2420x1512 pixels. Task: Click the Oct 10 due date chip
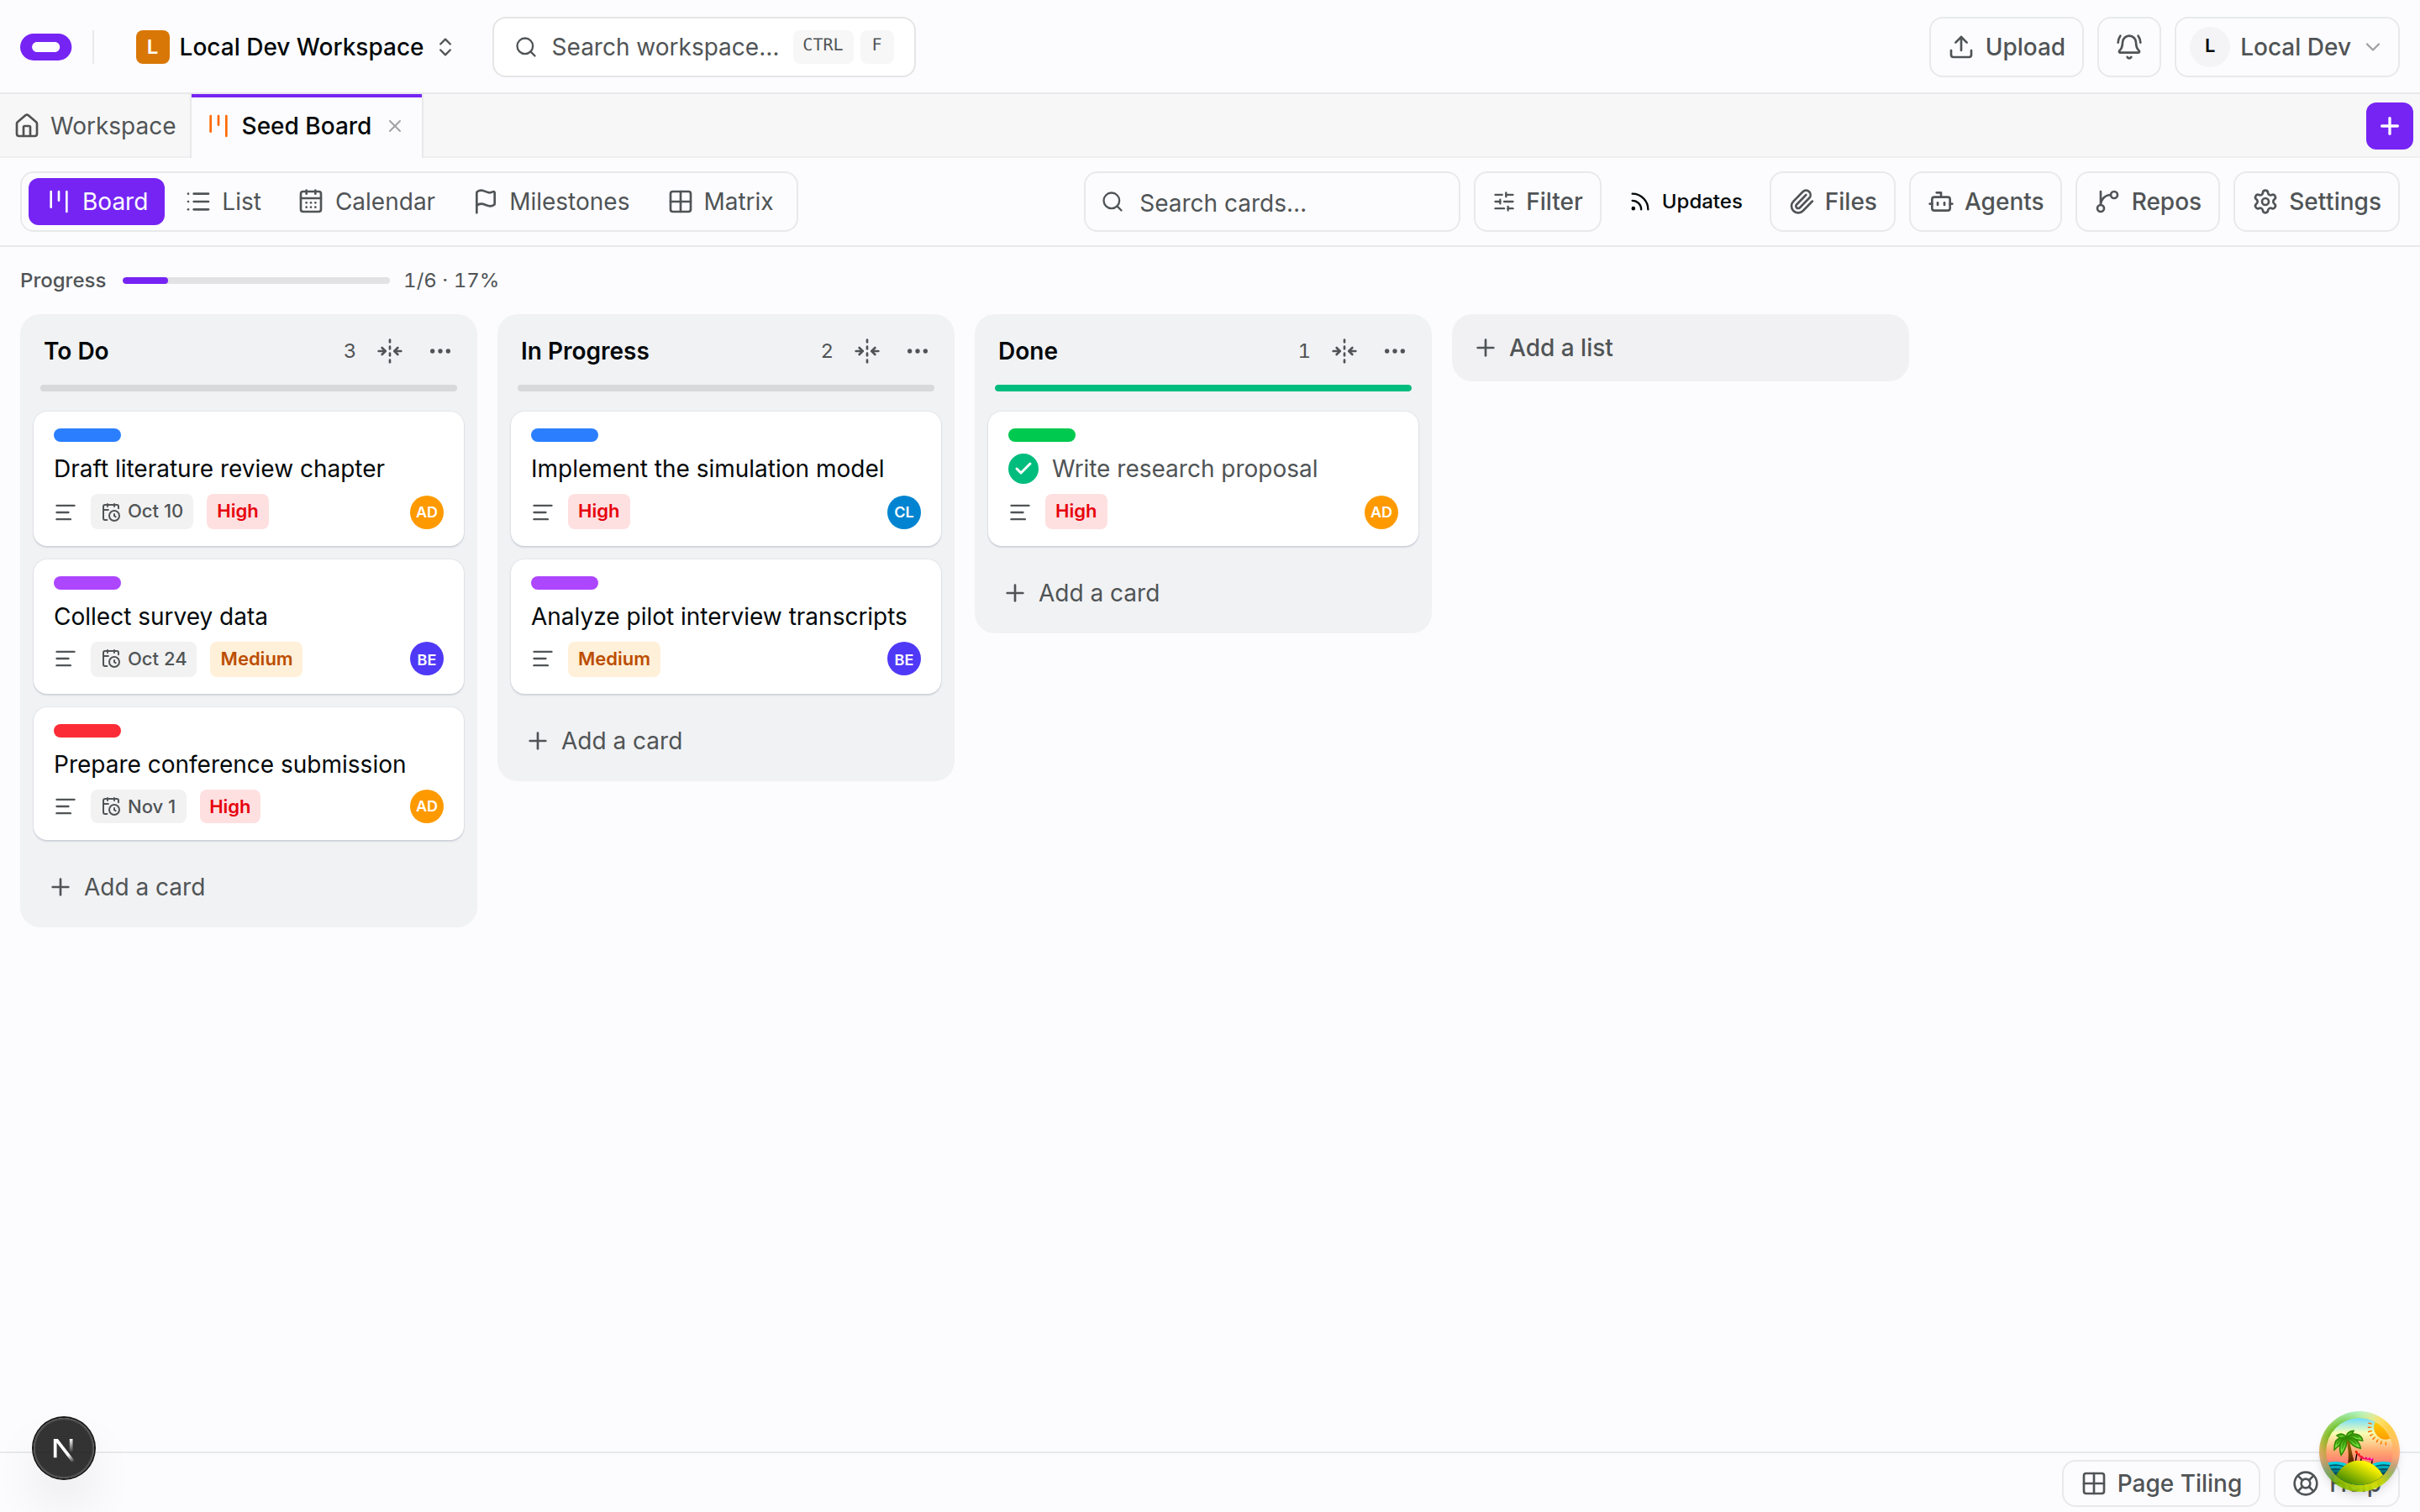tap(142, 512)
